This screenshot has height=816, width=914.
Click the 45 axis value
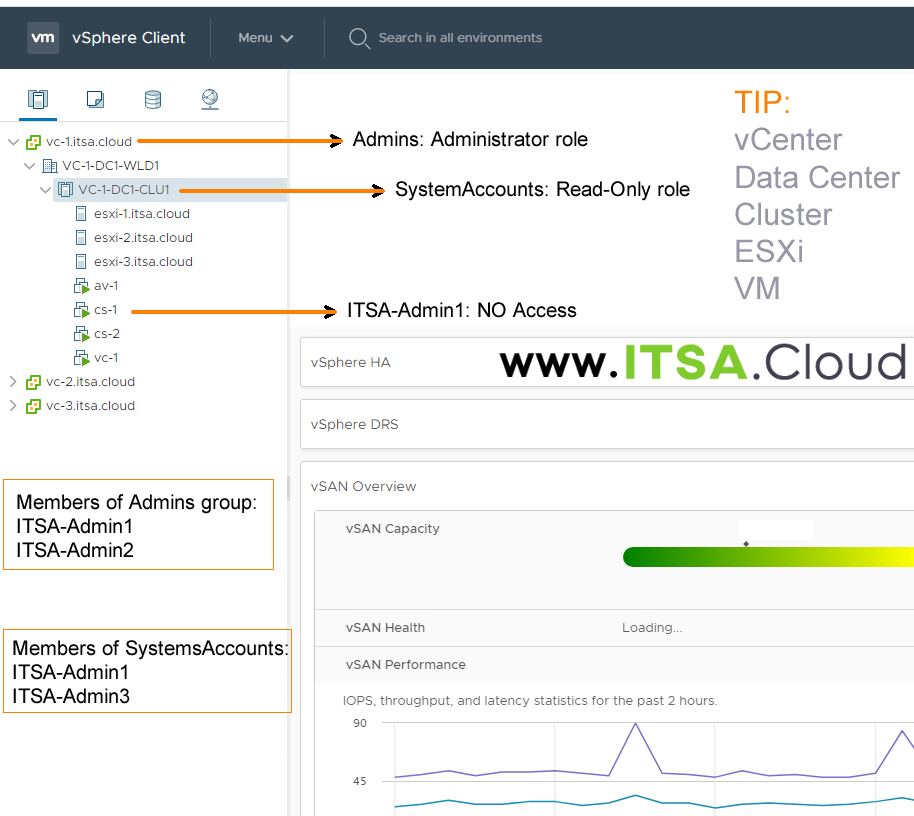360,781
